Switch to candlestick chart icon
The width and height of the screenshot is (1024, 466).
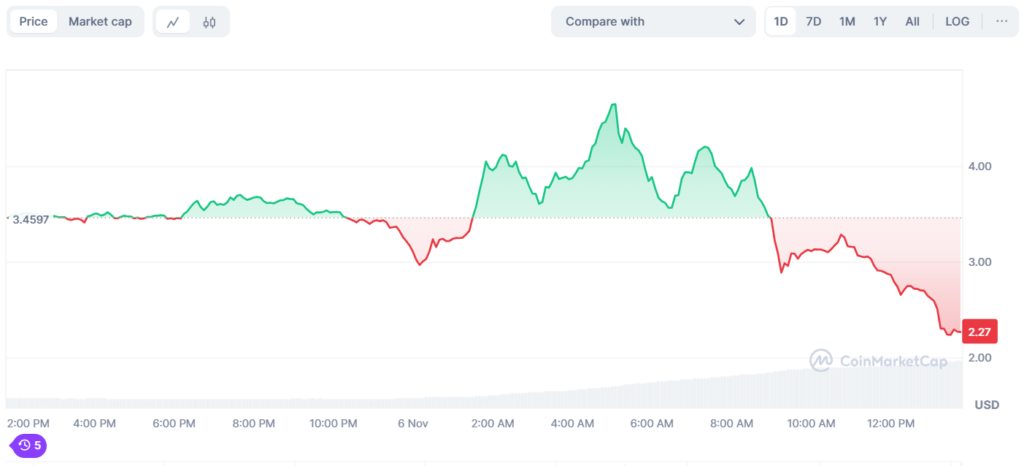[209, 22]
